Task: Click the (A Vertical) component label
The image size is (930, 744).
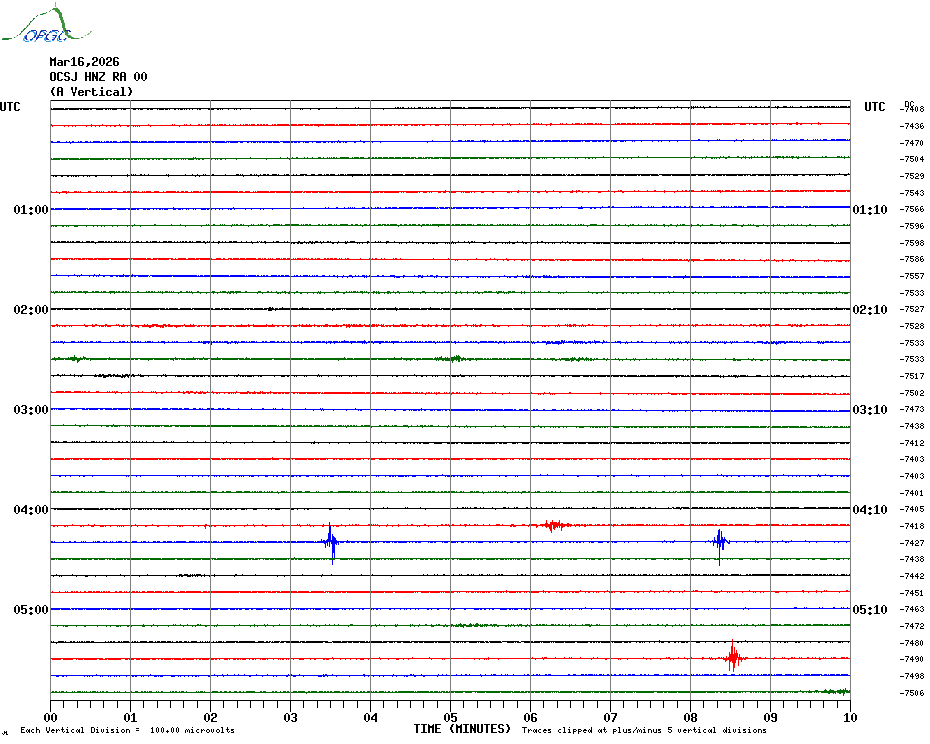Action: coord(90,92)
